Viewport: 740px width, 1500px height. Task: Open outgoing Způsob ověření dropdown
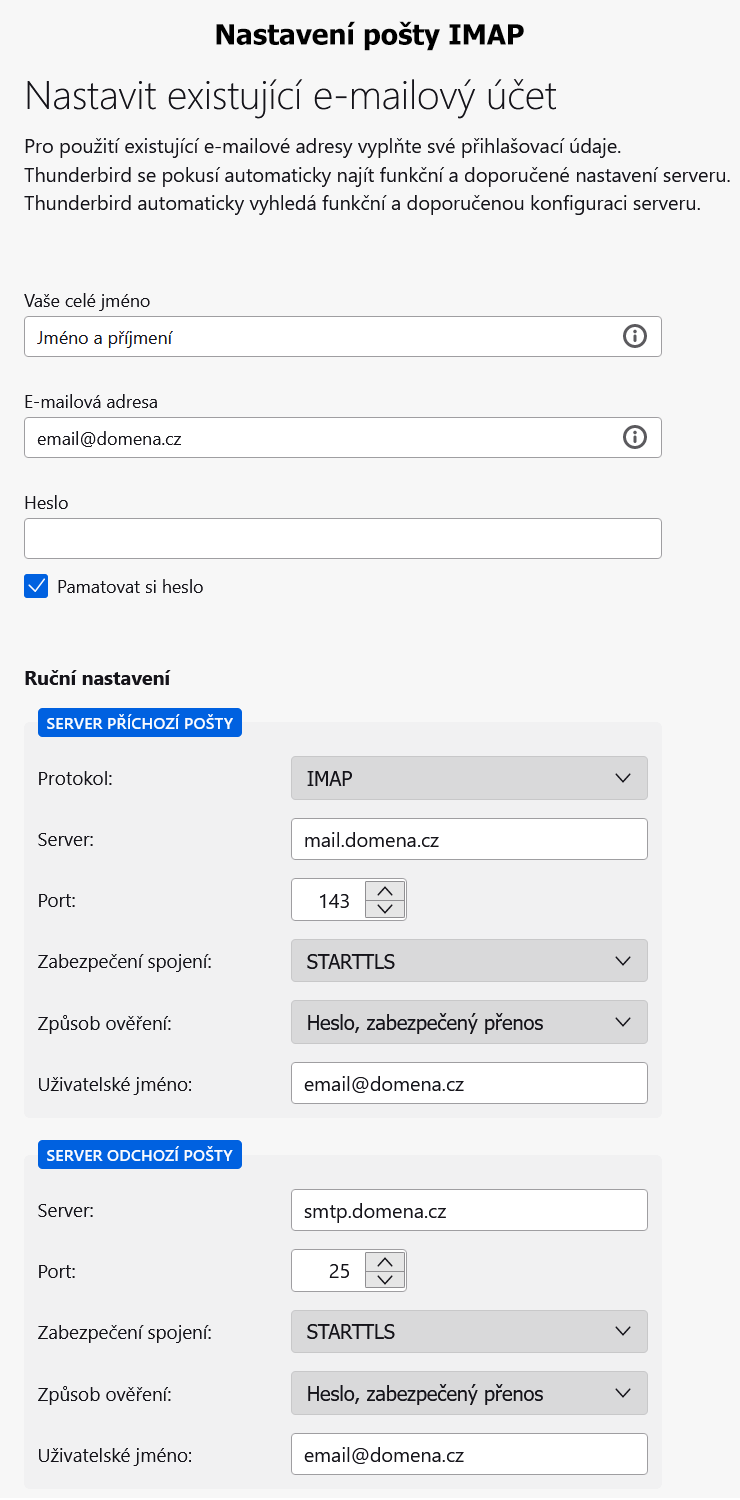[x=469, y=1393]
